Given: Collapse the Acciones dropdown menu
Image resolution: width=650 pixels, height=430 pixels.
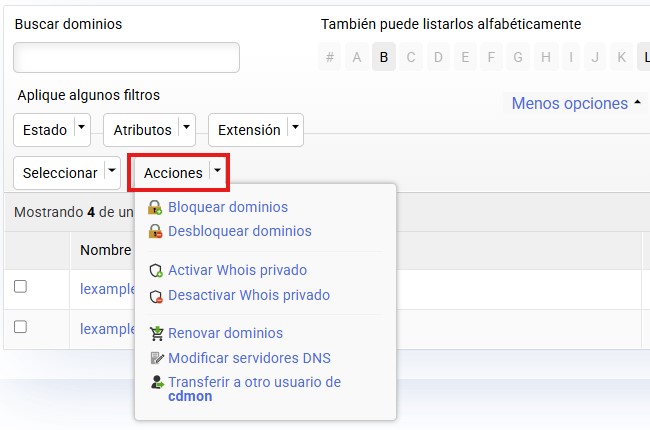Looking at the screenshot, I should [x=181, y=173].
